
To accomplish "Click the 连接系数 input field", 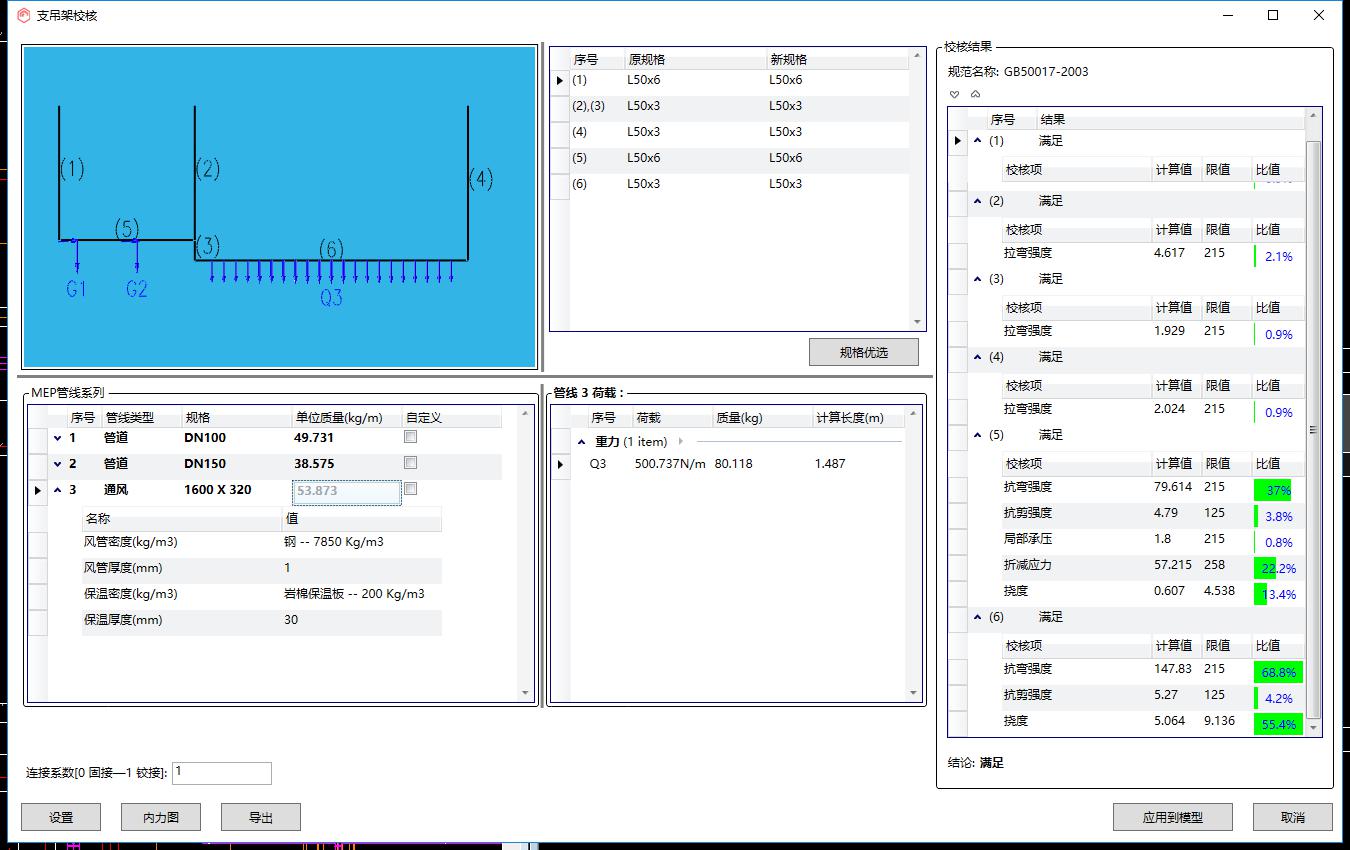I will pyautogui.click(x=222, y=773).
